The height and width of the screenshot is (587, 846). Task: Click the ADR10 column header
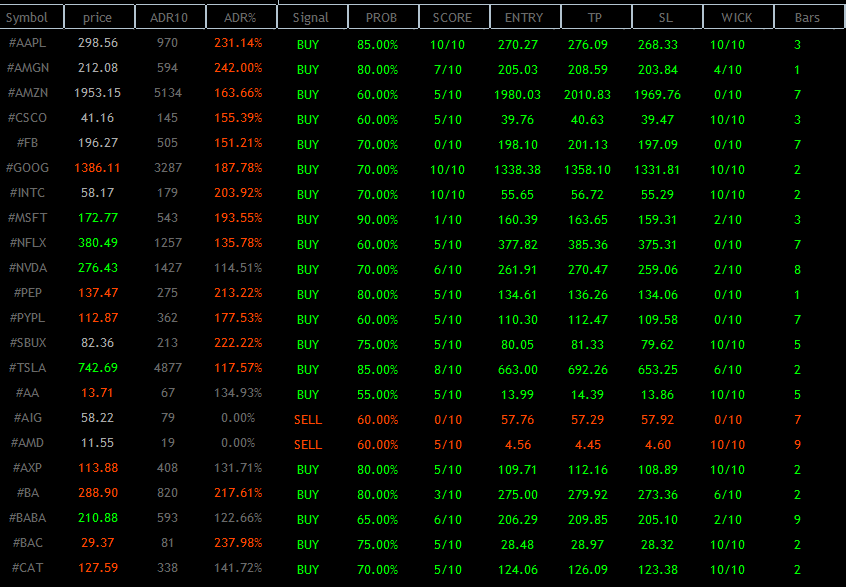coord(170,17)
